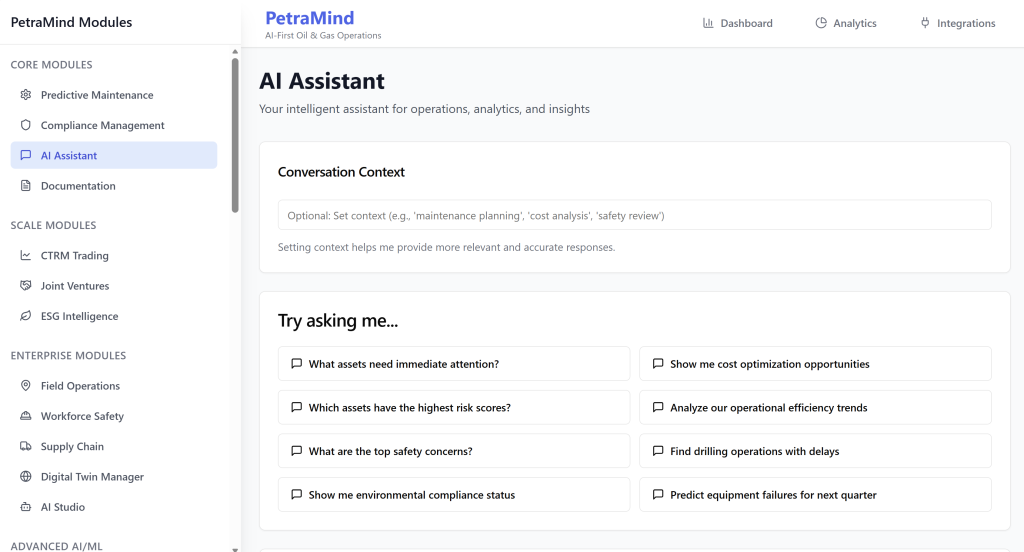This screenshot has height=552, width=1024.
Task: Click the Compliance Management shield icon
Action: click(x=26, y=125)
